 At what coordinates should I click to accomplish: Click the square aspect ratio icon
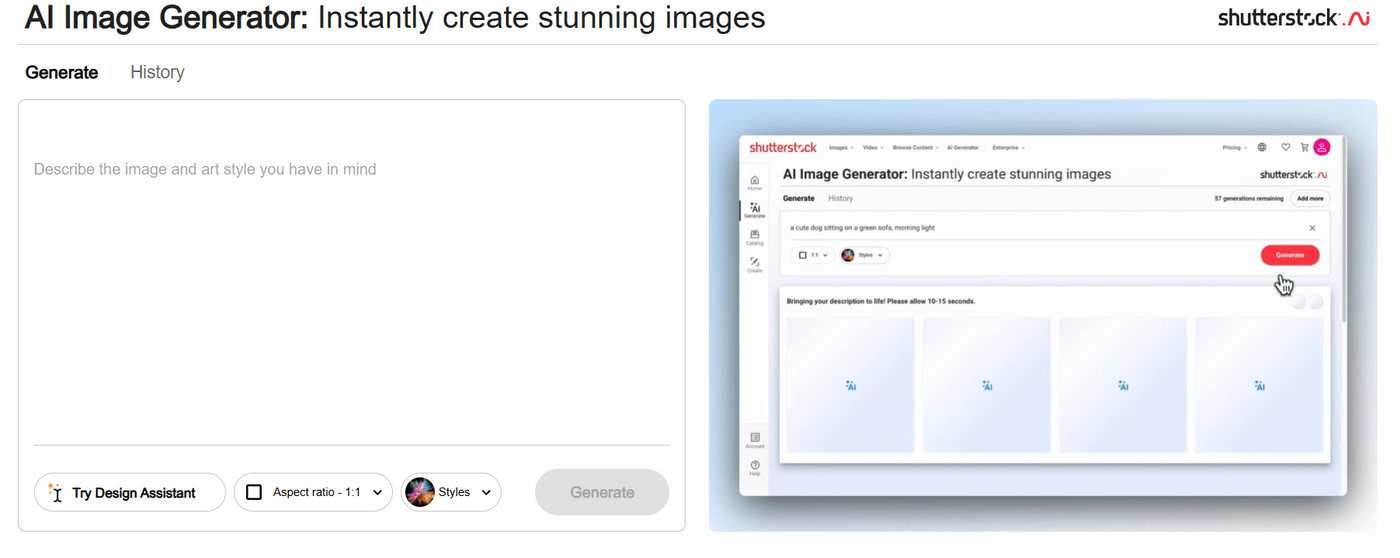click(x=254, y=492)
